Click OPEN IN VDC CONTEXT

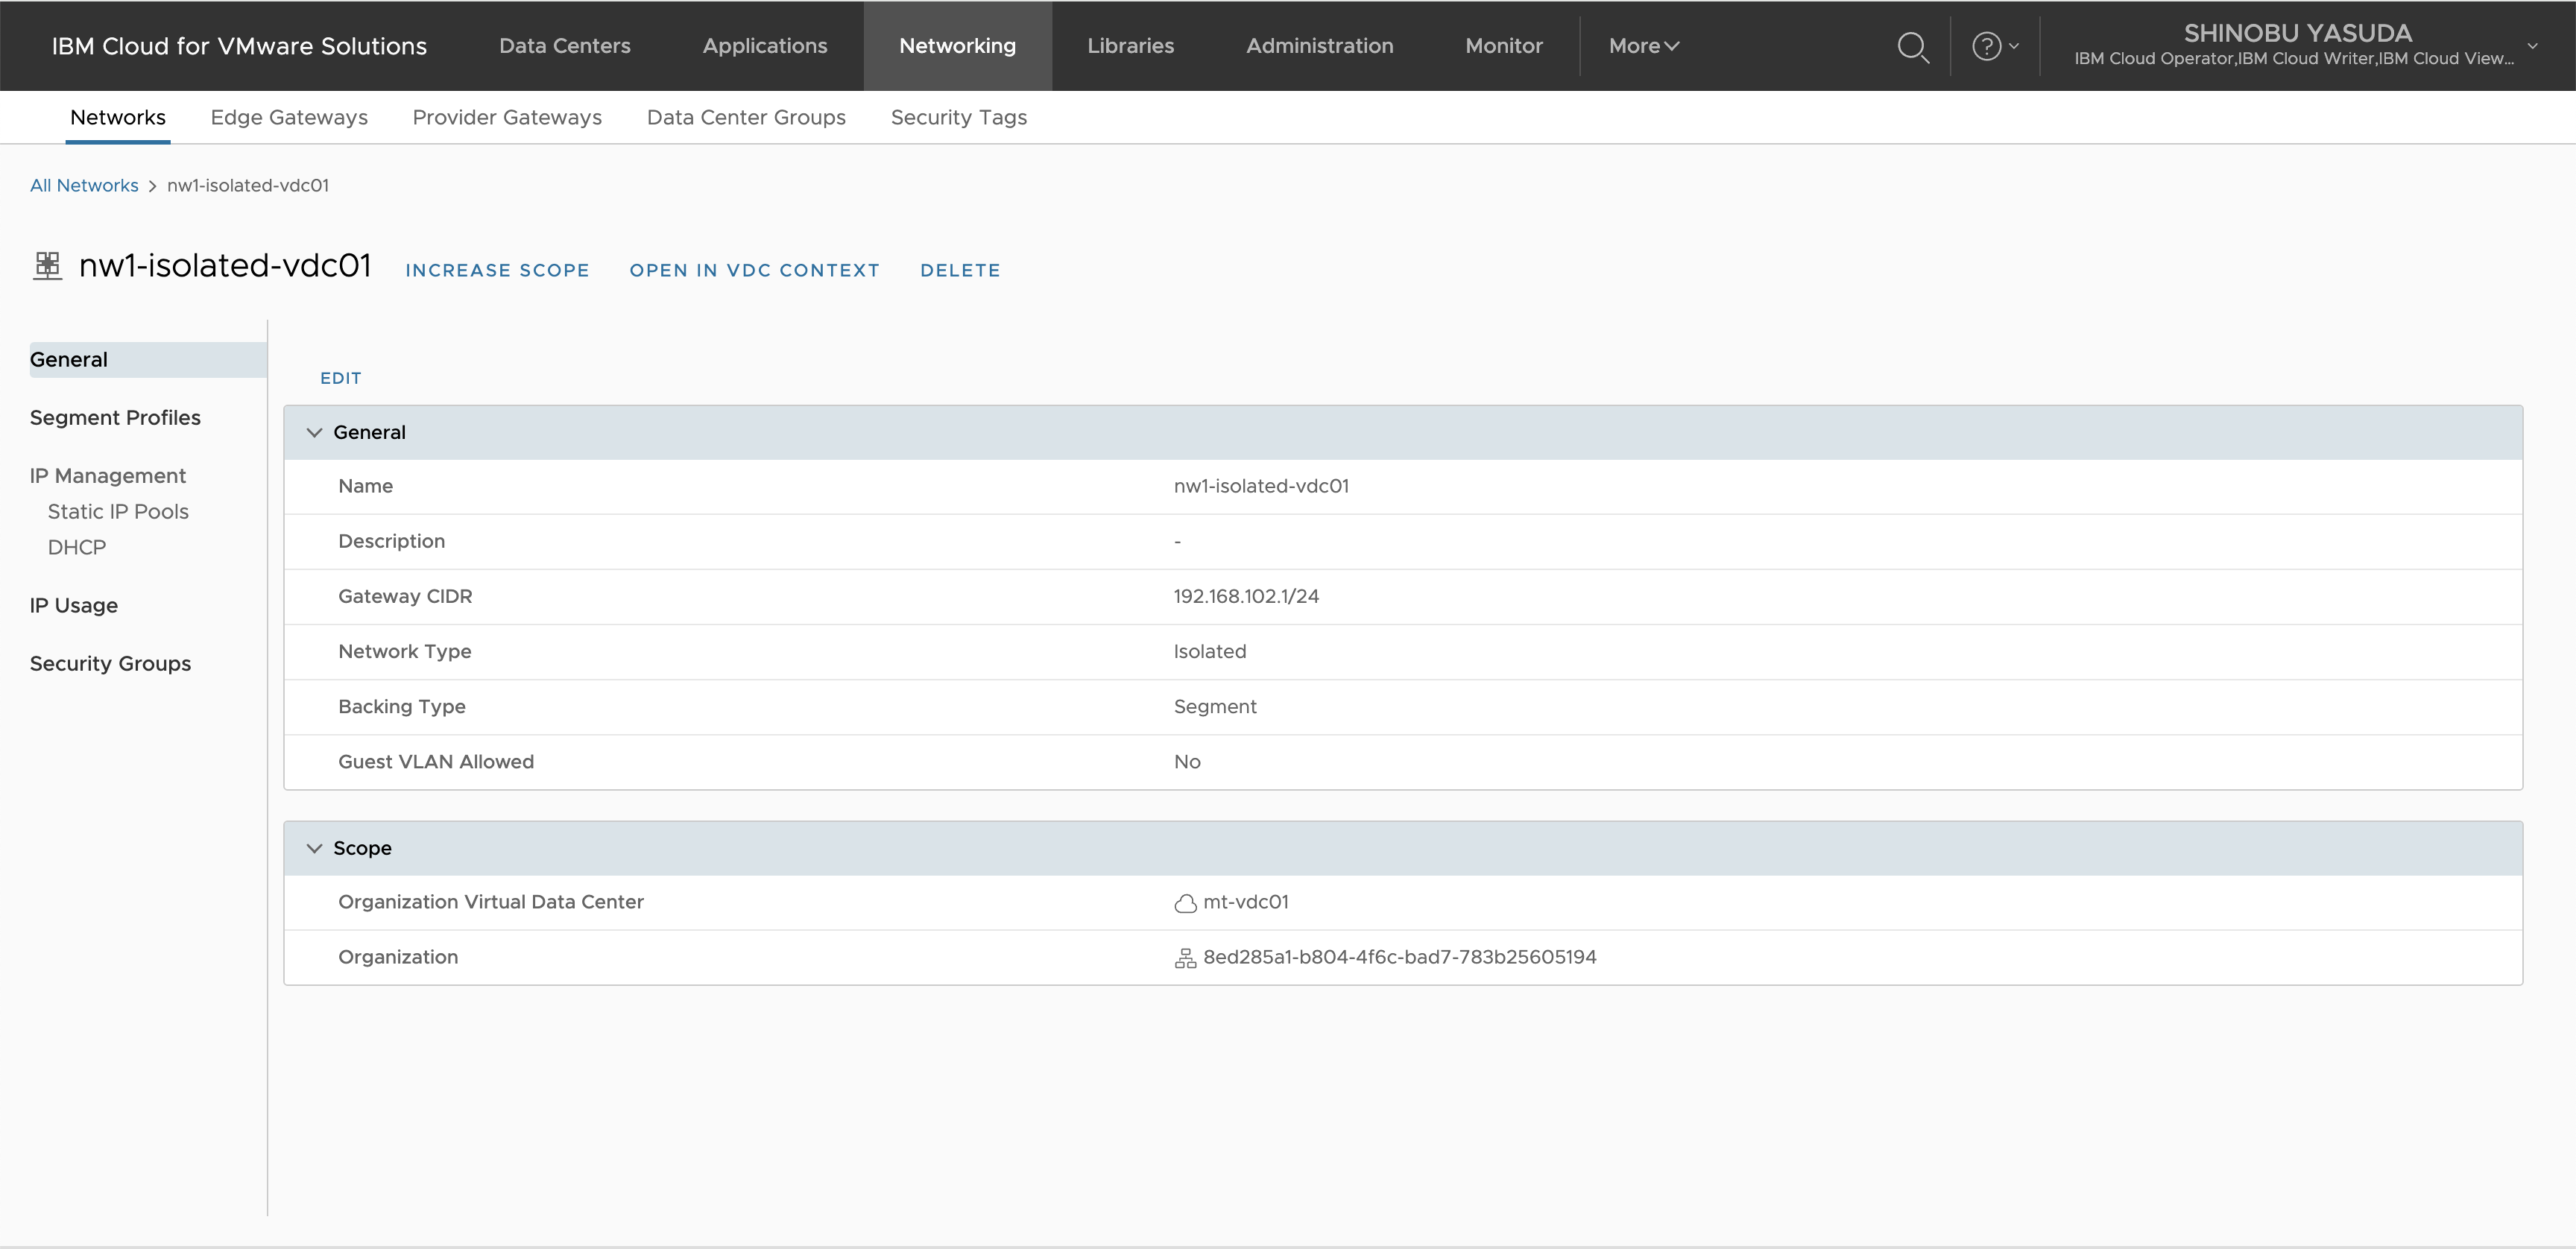click(754, 270)
